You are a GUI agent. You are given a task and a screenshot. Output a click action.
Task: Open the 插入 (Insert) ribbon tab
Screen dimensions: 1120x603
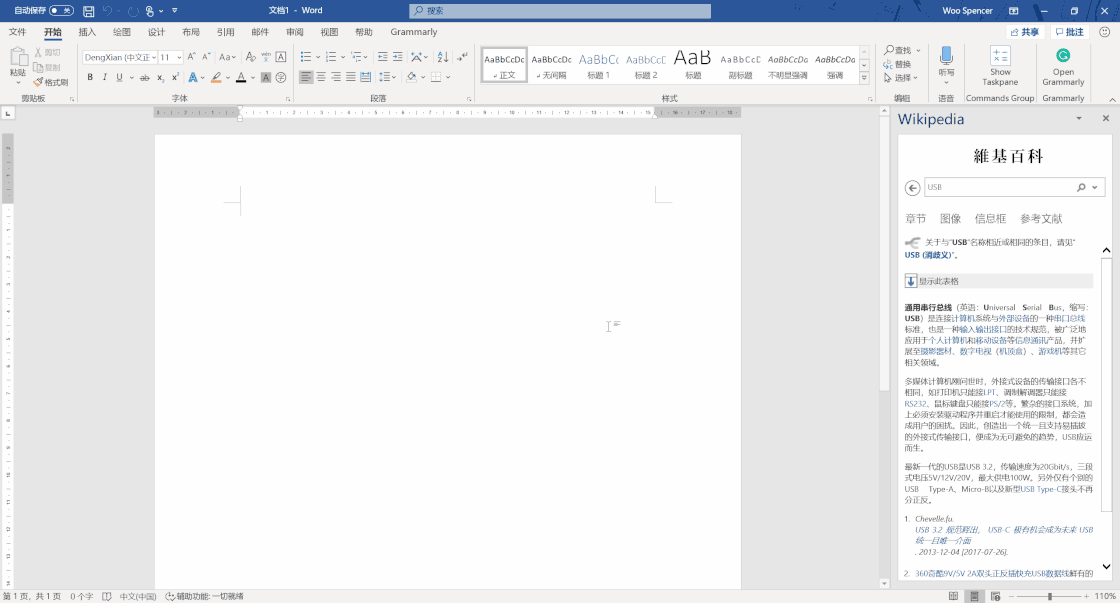(87, 32)
